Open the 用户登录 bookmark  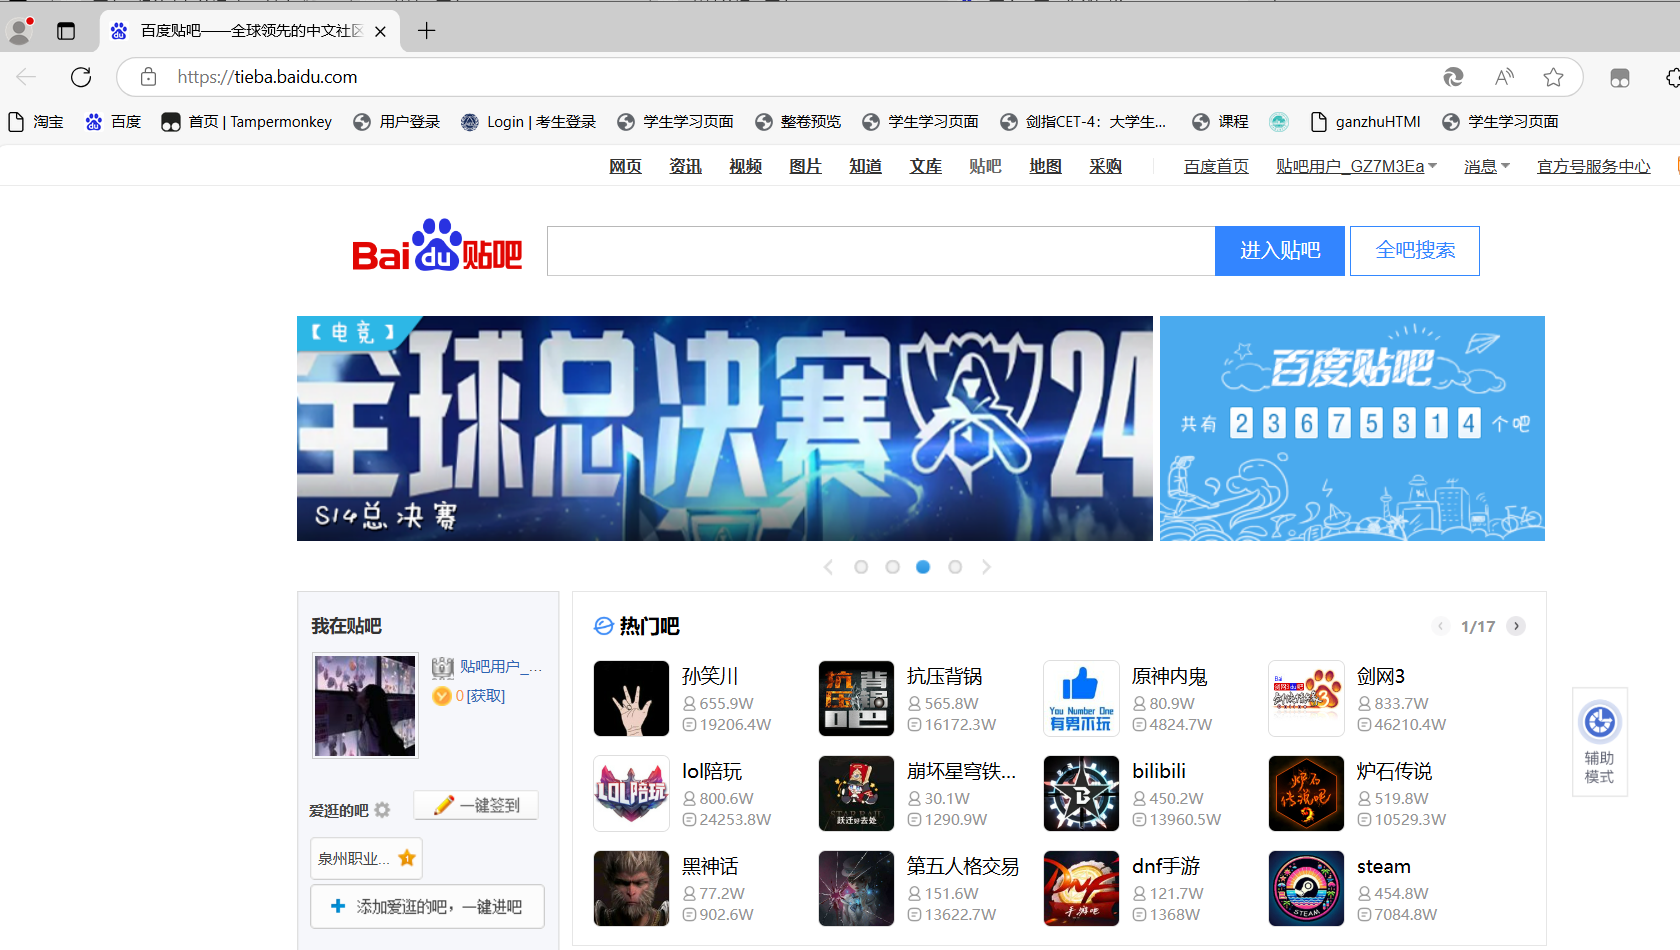click(x=397, y=122)
